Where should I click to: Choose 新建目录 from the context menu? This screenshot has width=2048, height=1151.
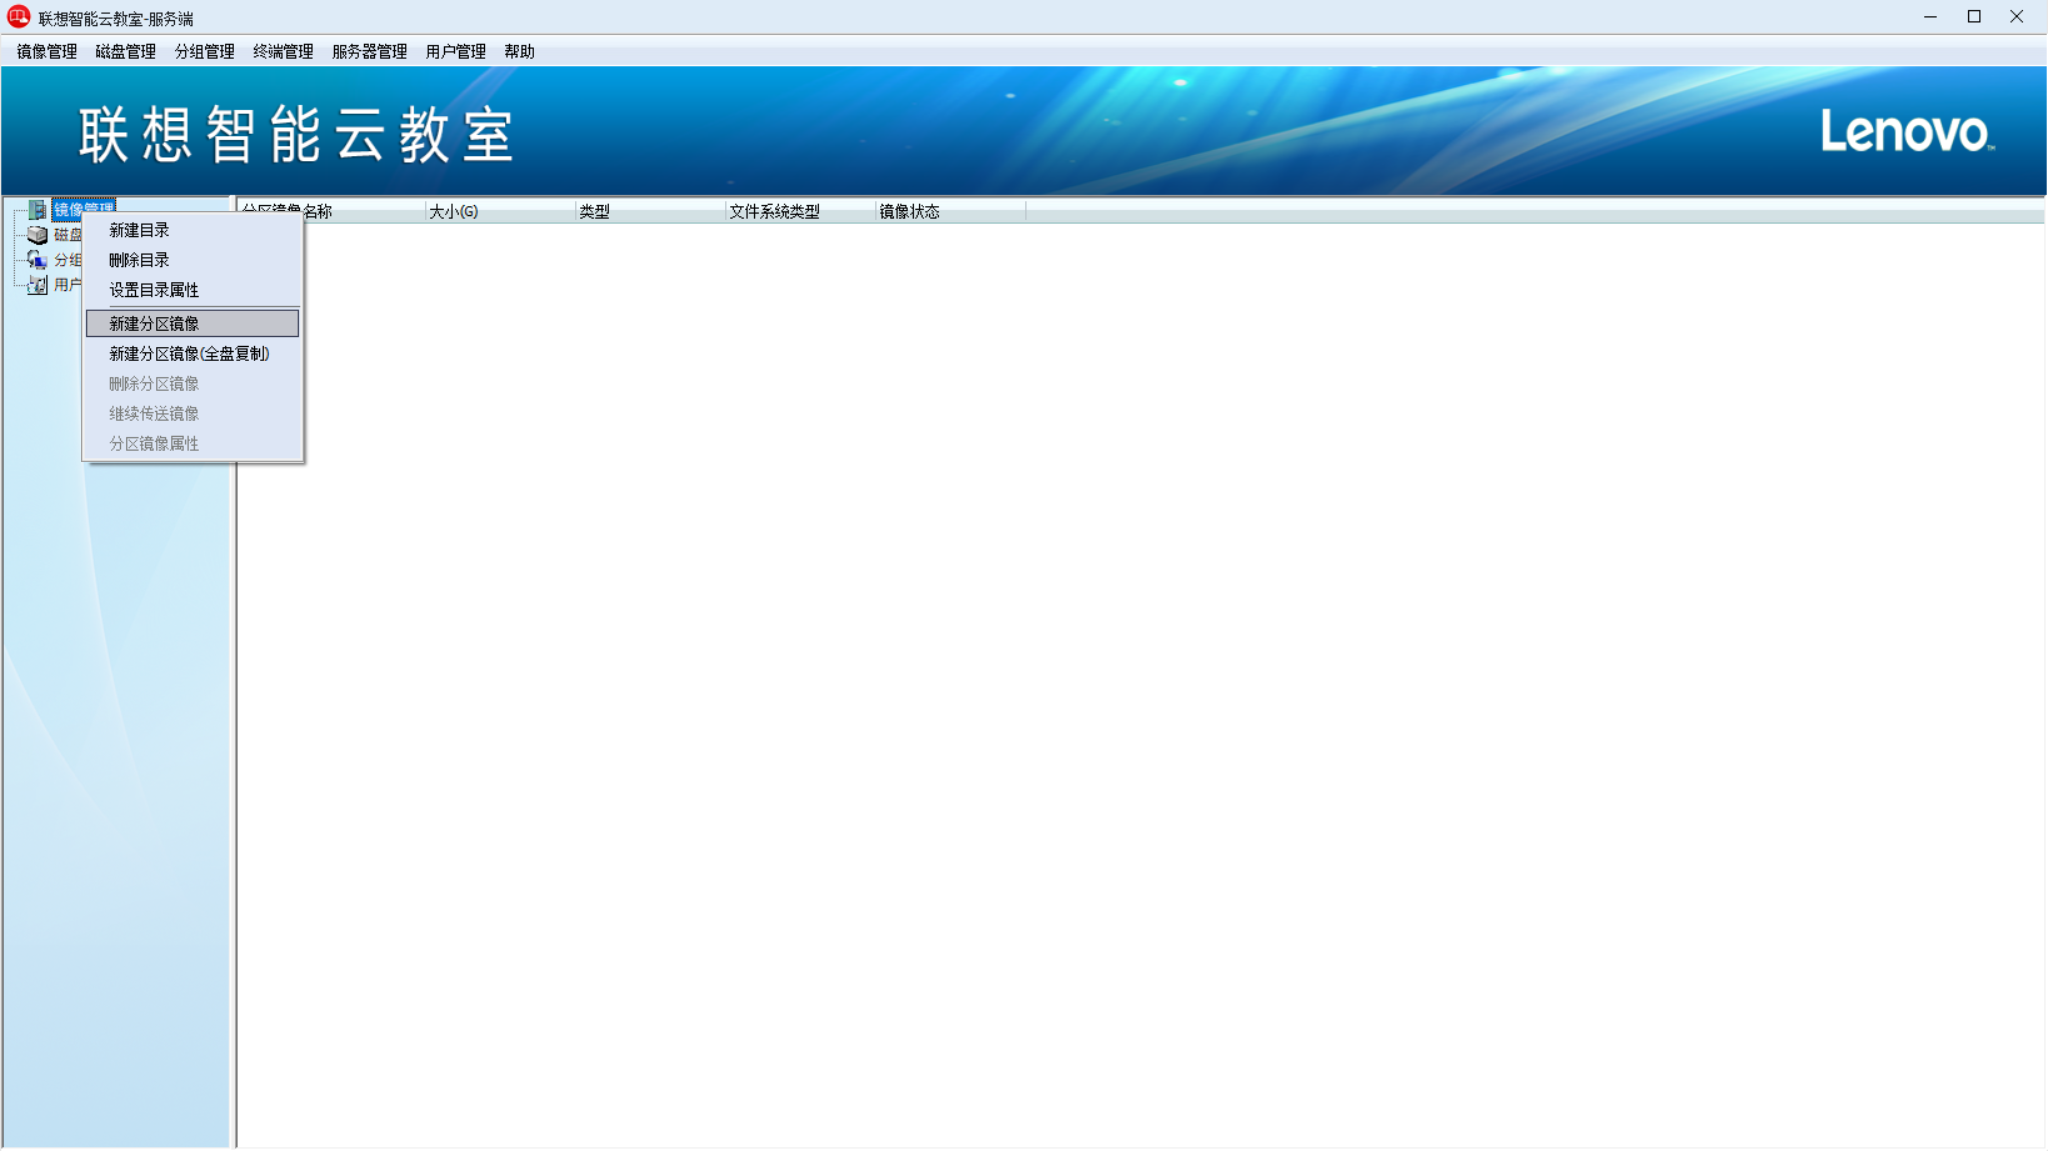[x=139, y=230]
